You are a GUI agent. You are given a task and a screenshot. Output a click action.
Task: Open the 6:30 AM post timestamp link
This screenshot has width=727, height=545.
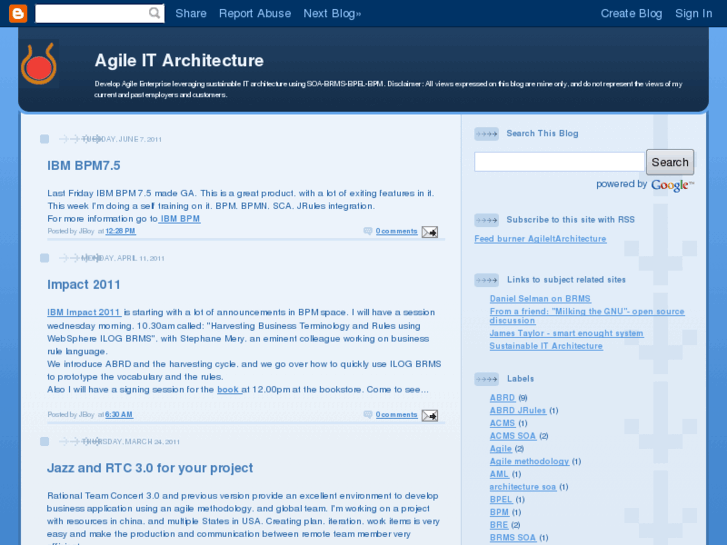click(x=119, y=415)
